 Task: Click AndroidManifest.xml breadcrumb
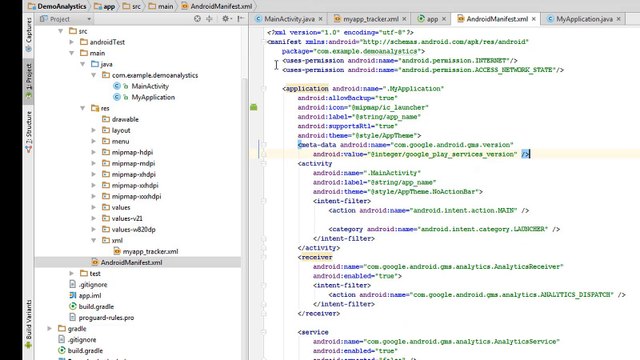pyautogui.click(x=216, y=6)
